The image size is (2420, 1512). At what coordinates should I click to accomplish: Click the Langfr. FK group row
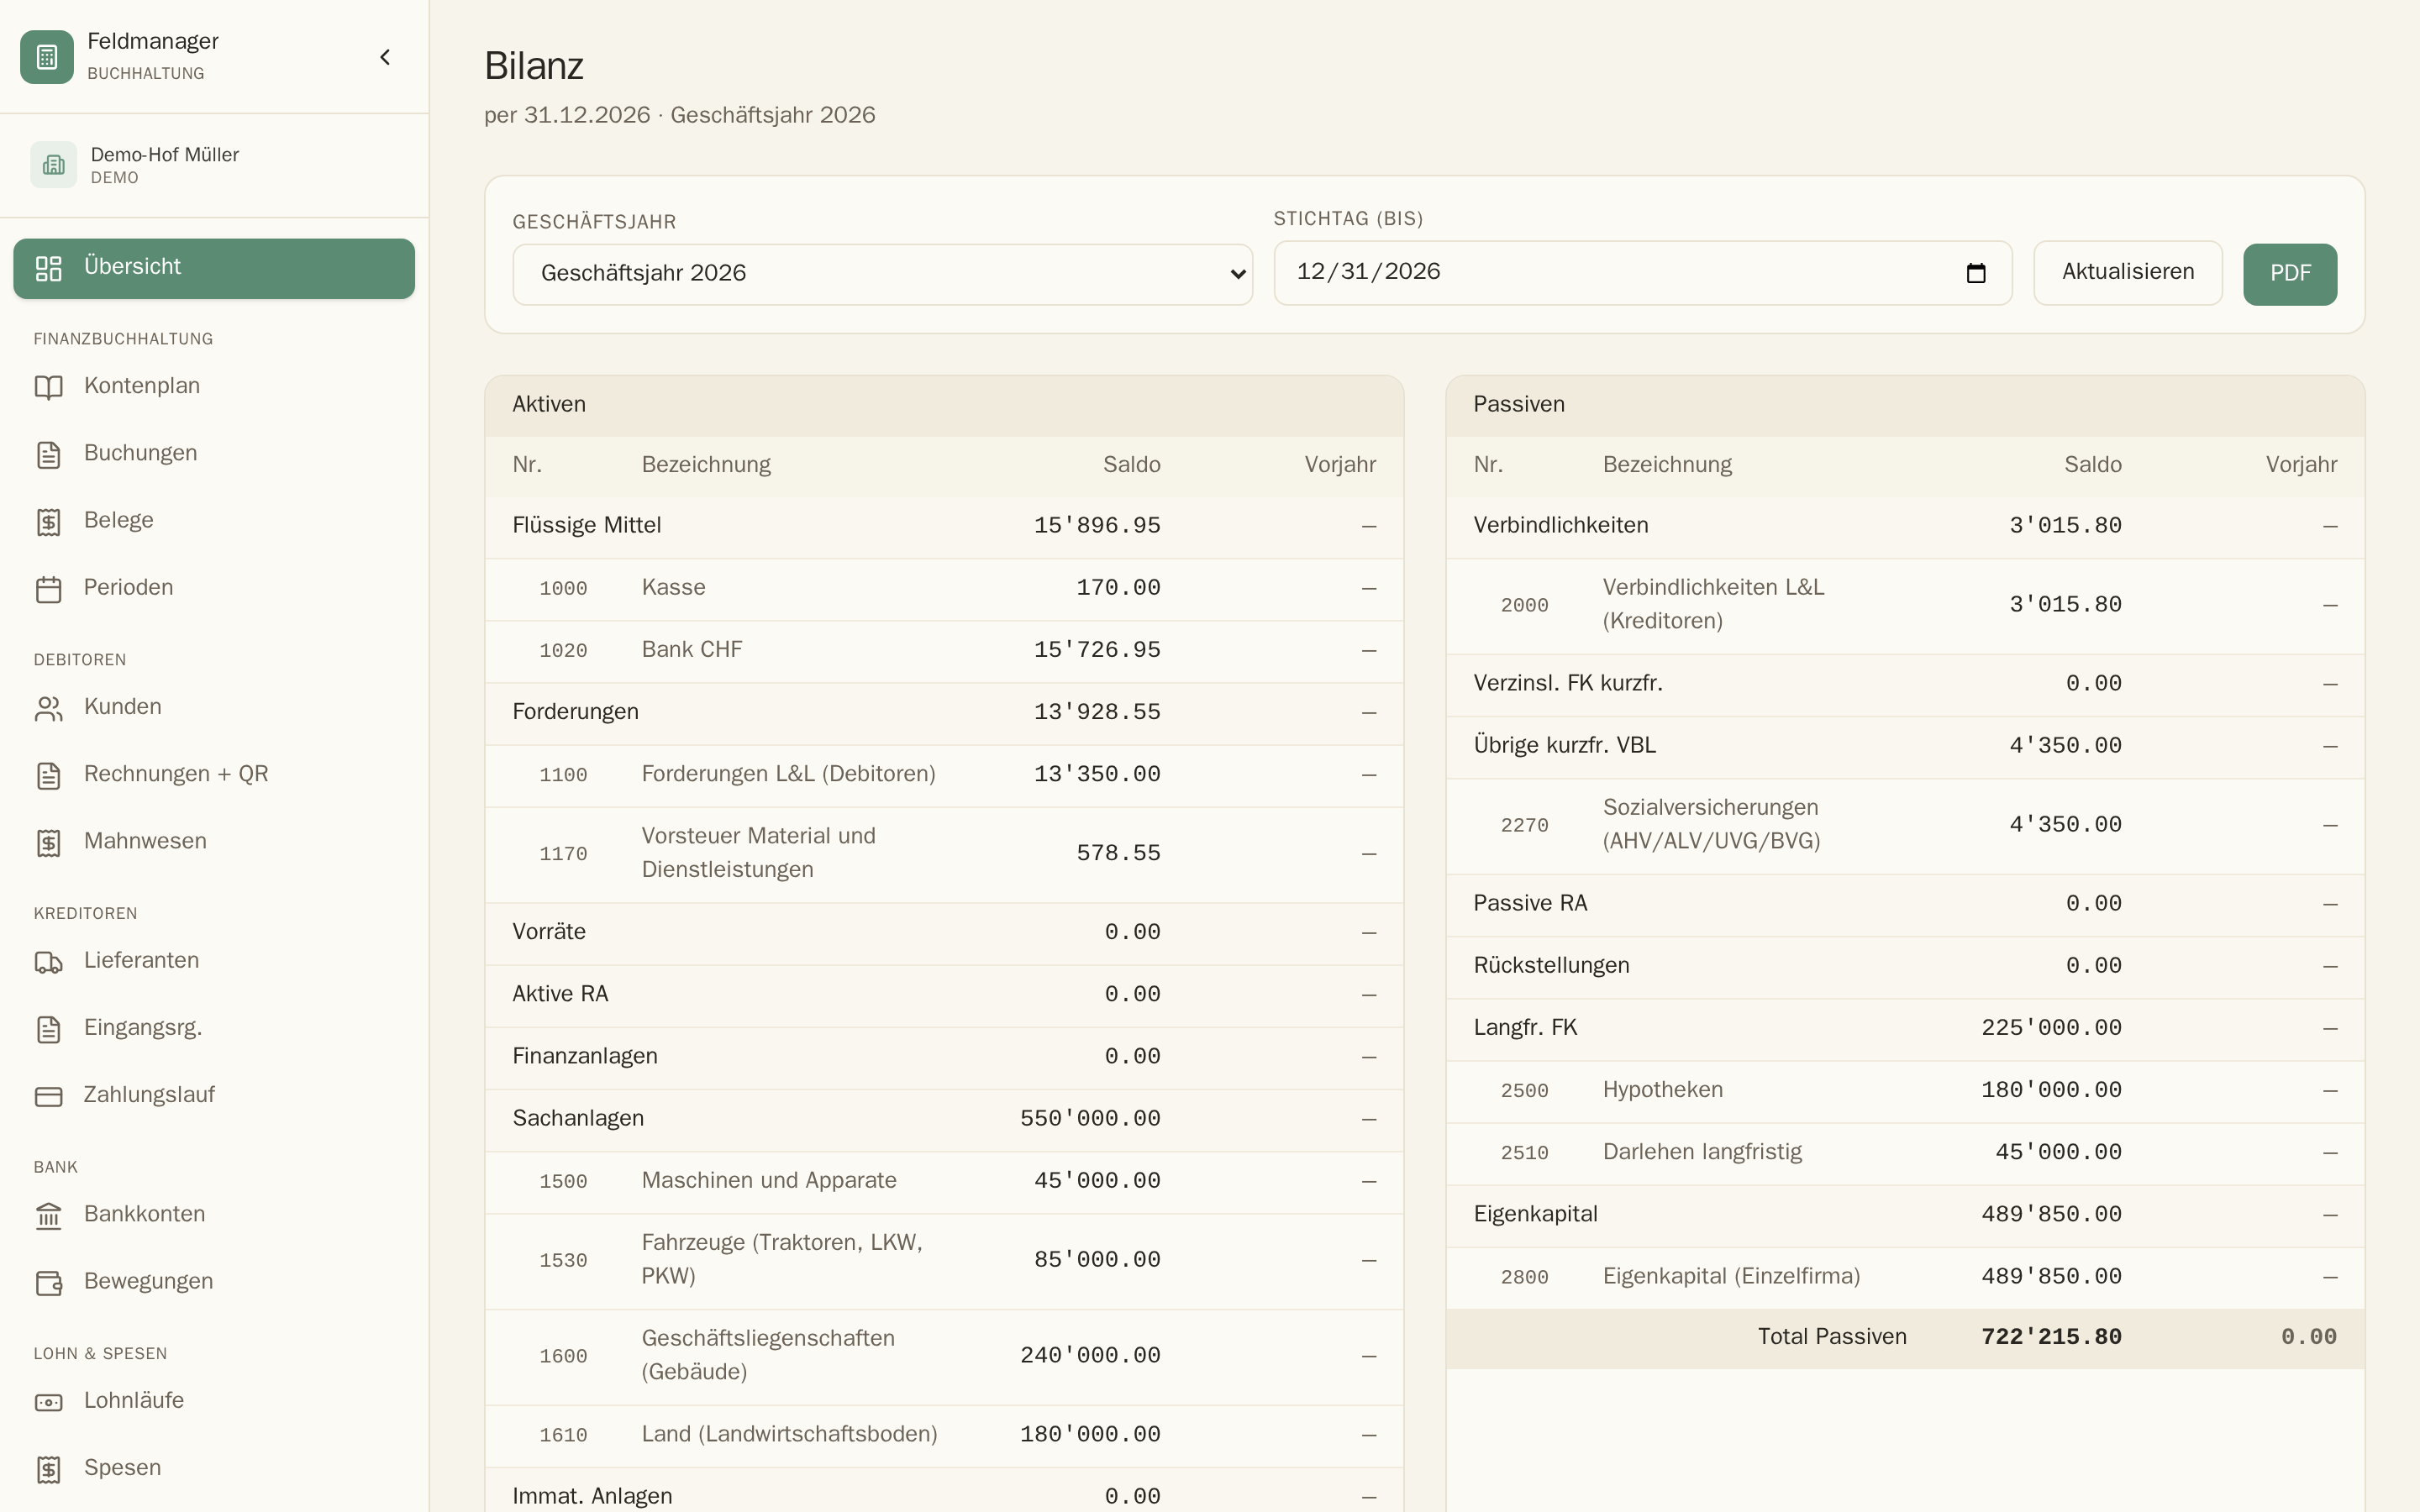[x=1905, y=1029]
